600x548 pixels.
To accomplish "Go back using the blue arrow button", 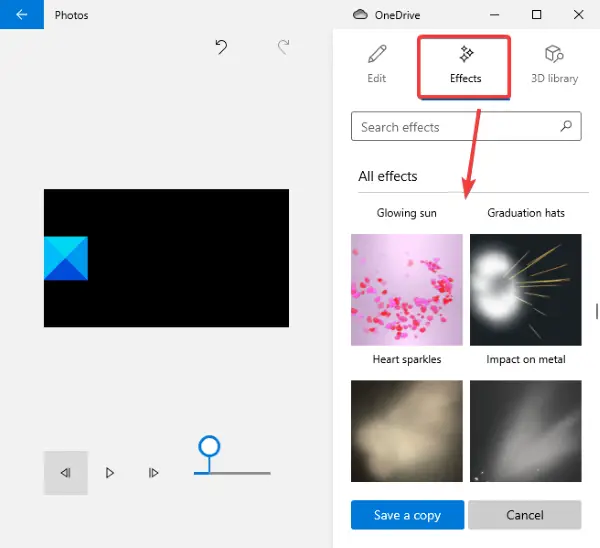I will [x=22, y=15].
